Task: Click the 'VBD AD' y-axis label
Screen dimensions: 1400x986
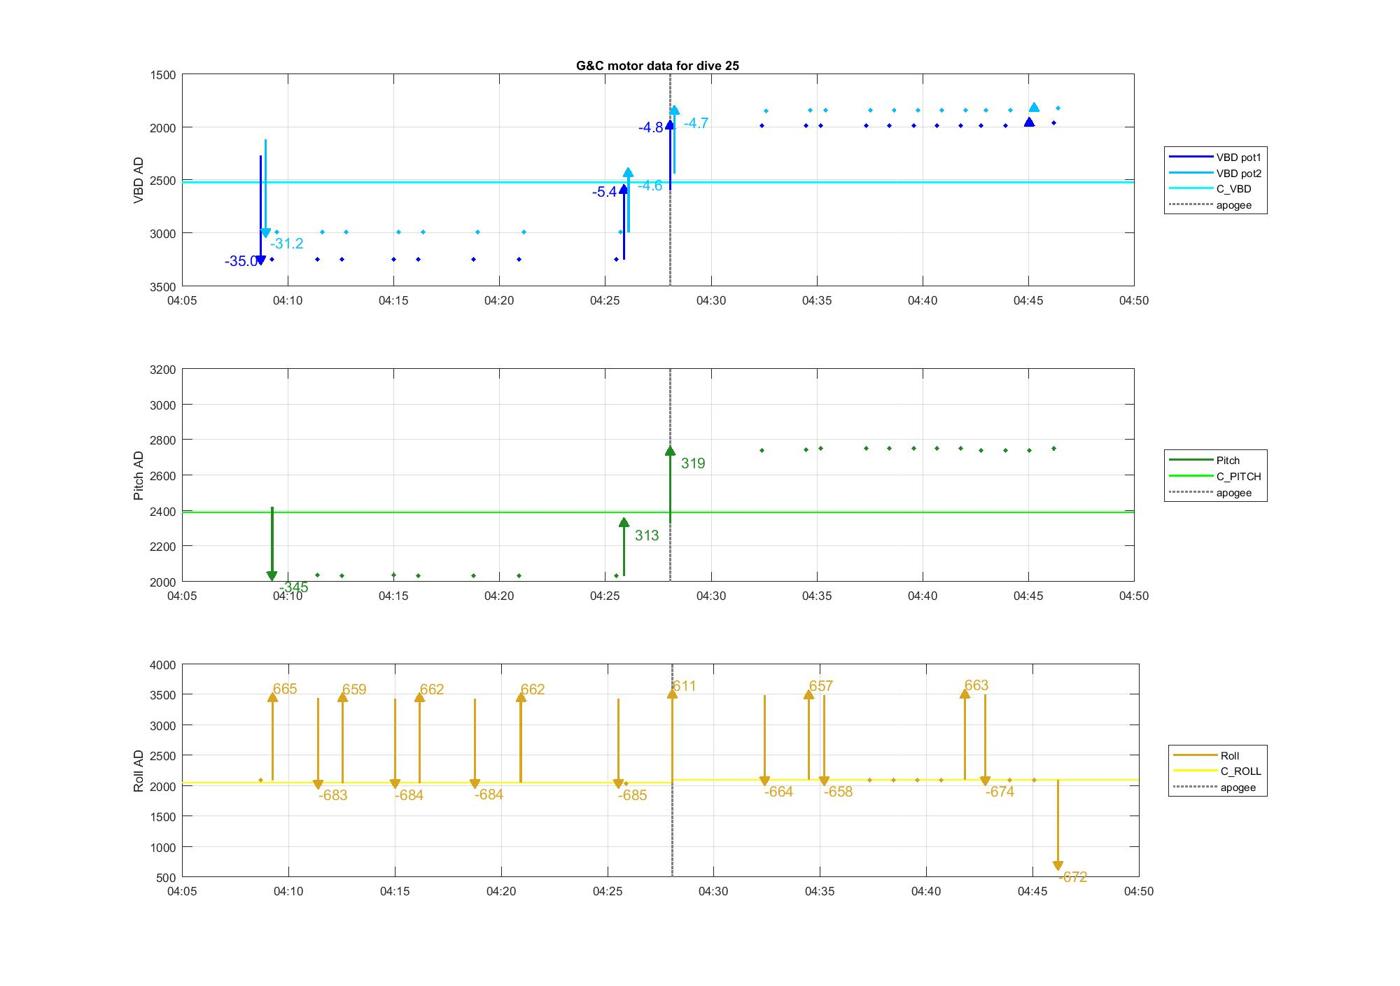Action: coord(139,181)
